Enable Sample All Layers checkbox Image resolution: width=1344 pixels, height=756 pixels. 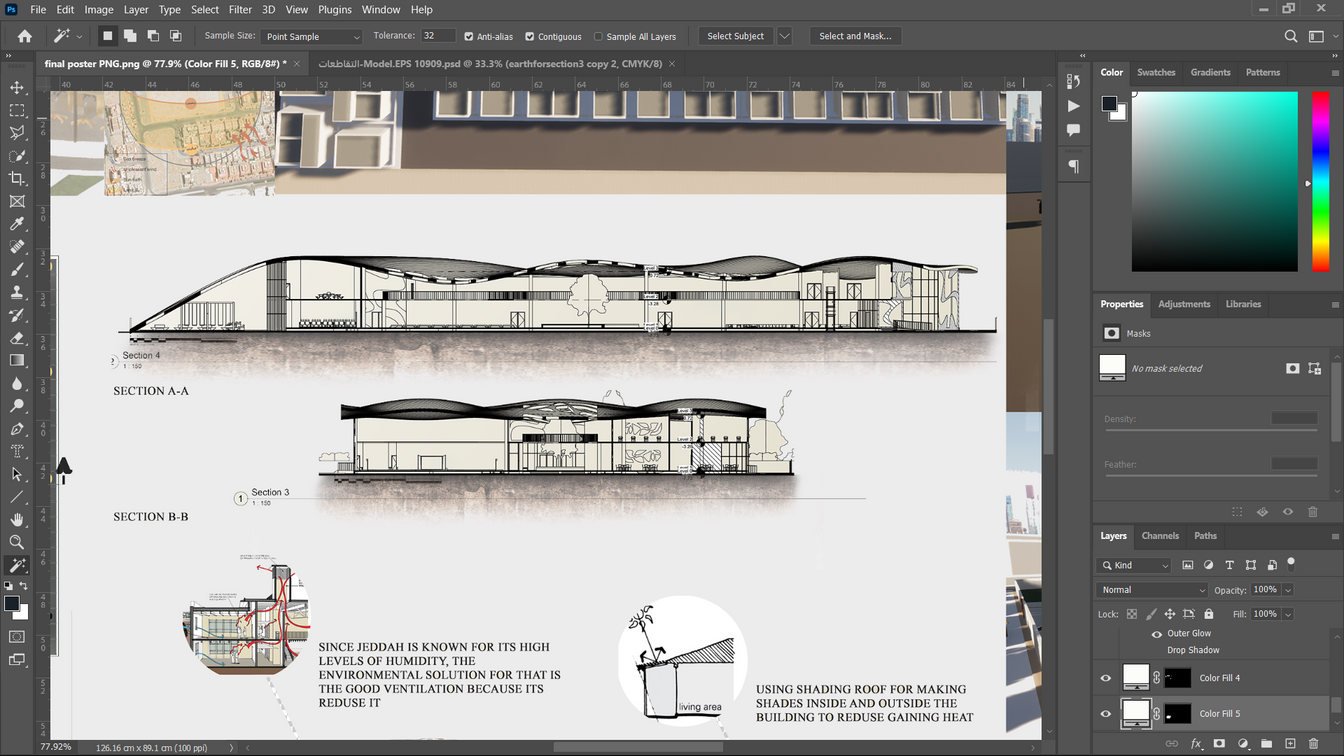tap(598, 37)
